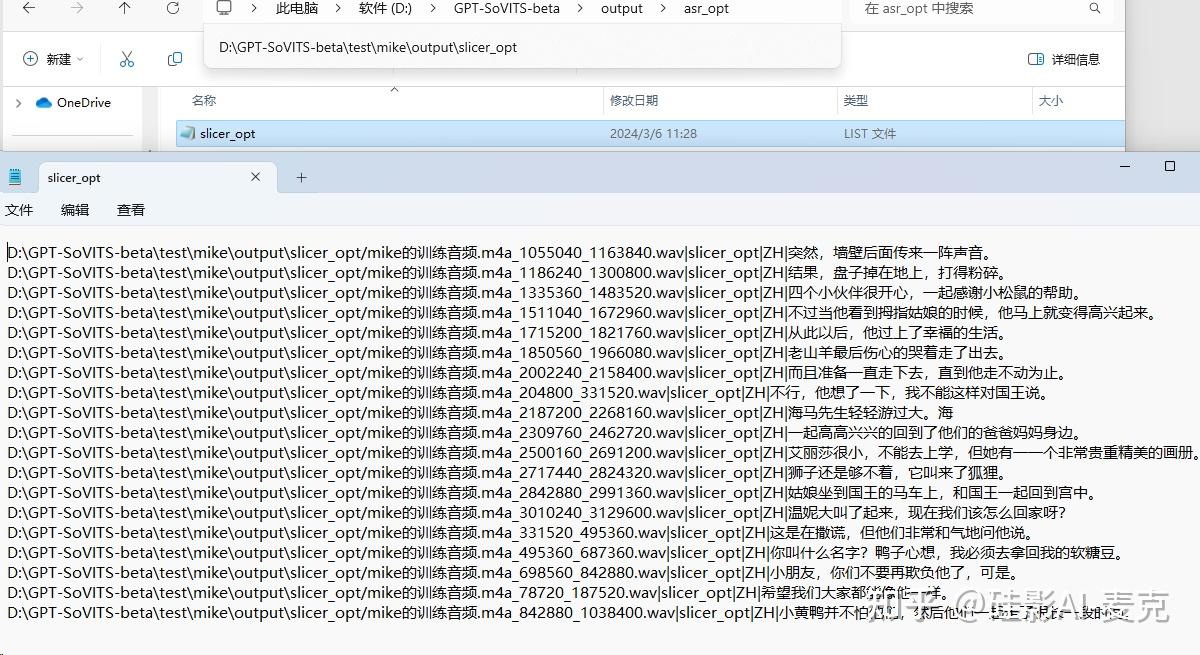The image size is (1200, 655).
Task: Go up one folder level
Action: coord(122,9)
